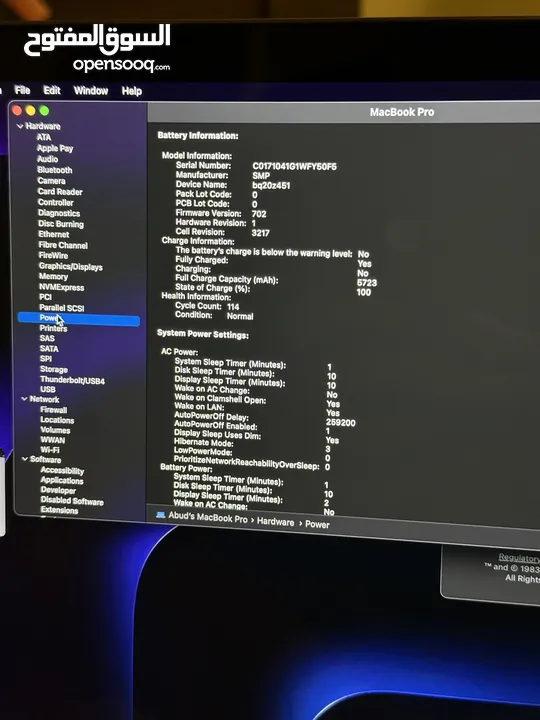Select SAS in the sidebar
Image resolution: width=540 pixels, height=720 pixels.
(47, 338)
